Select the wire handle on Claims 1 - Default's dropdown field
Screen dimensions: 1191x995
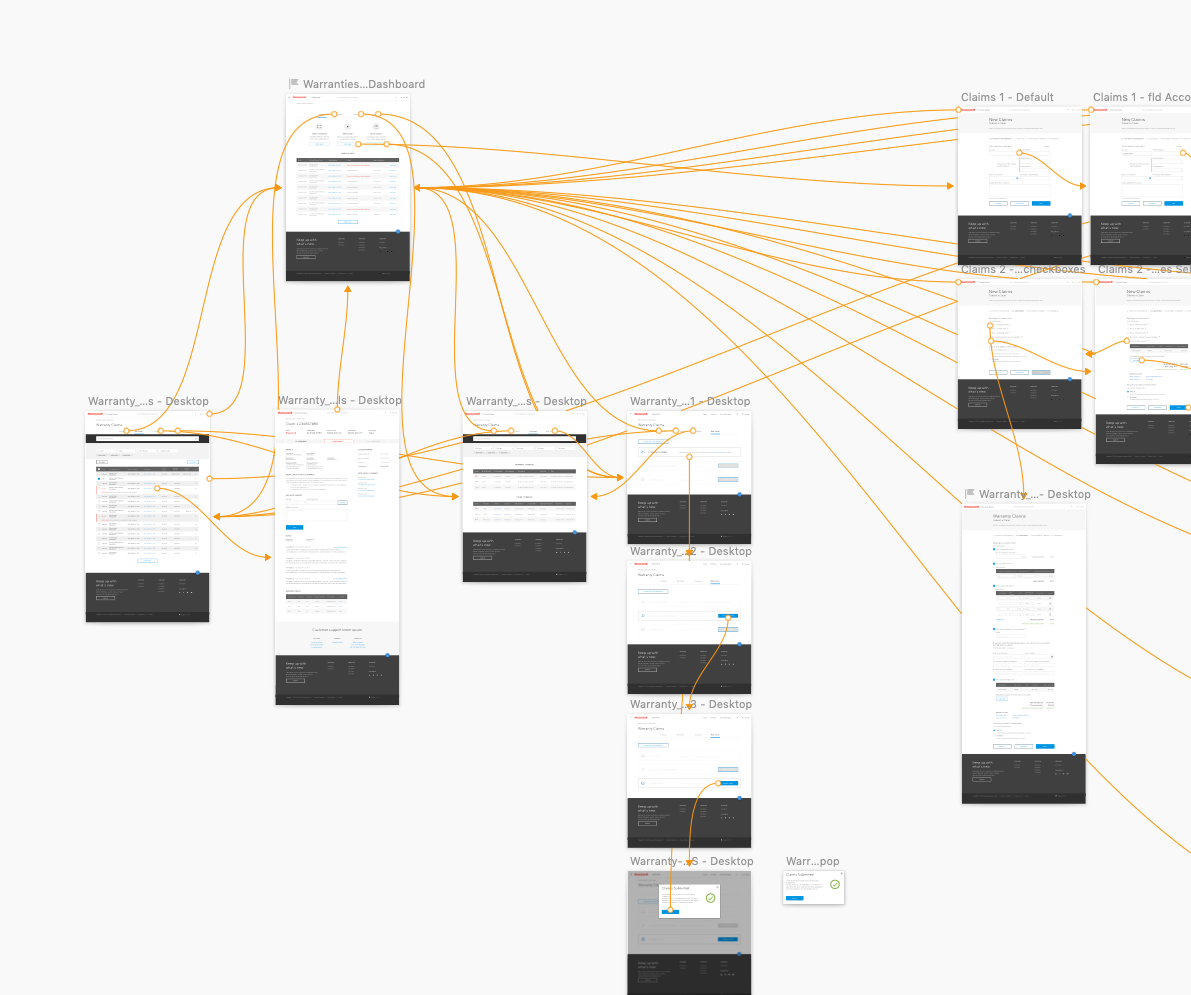(1019, 153)
